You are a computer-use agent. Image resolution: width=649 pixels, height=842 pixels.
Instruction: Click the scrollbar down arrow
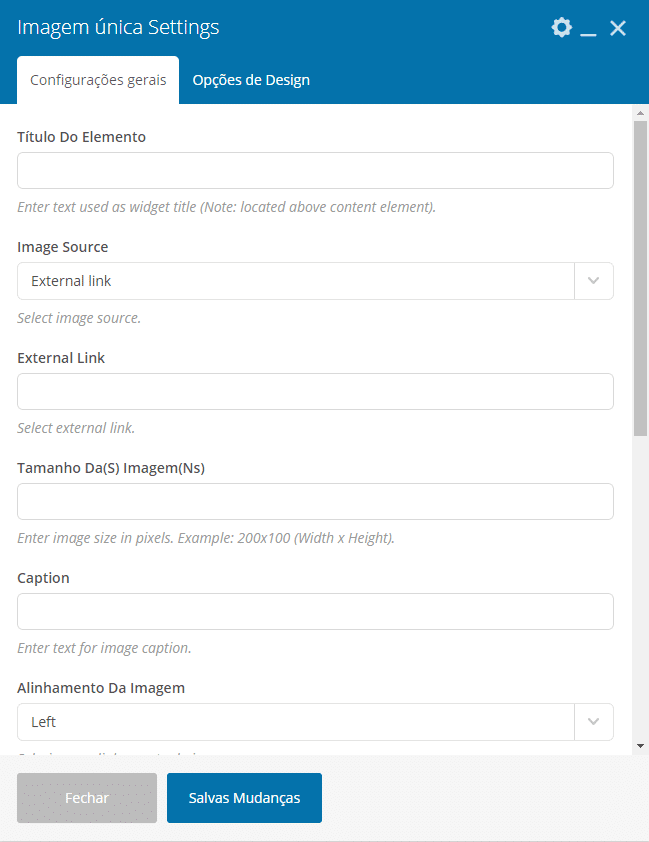(x=640, y=746)
